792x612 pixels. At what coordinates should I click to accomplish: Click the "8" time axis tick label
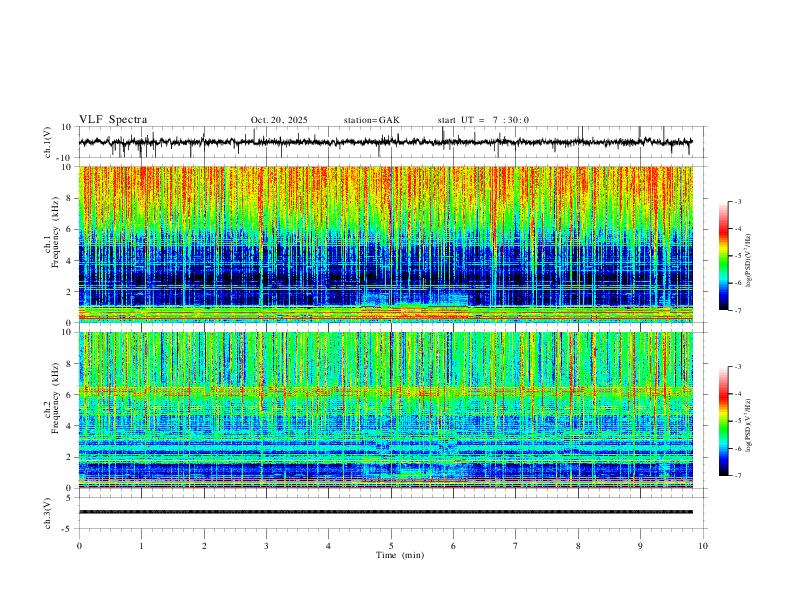click(578, 545)
